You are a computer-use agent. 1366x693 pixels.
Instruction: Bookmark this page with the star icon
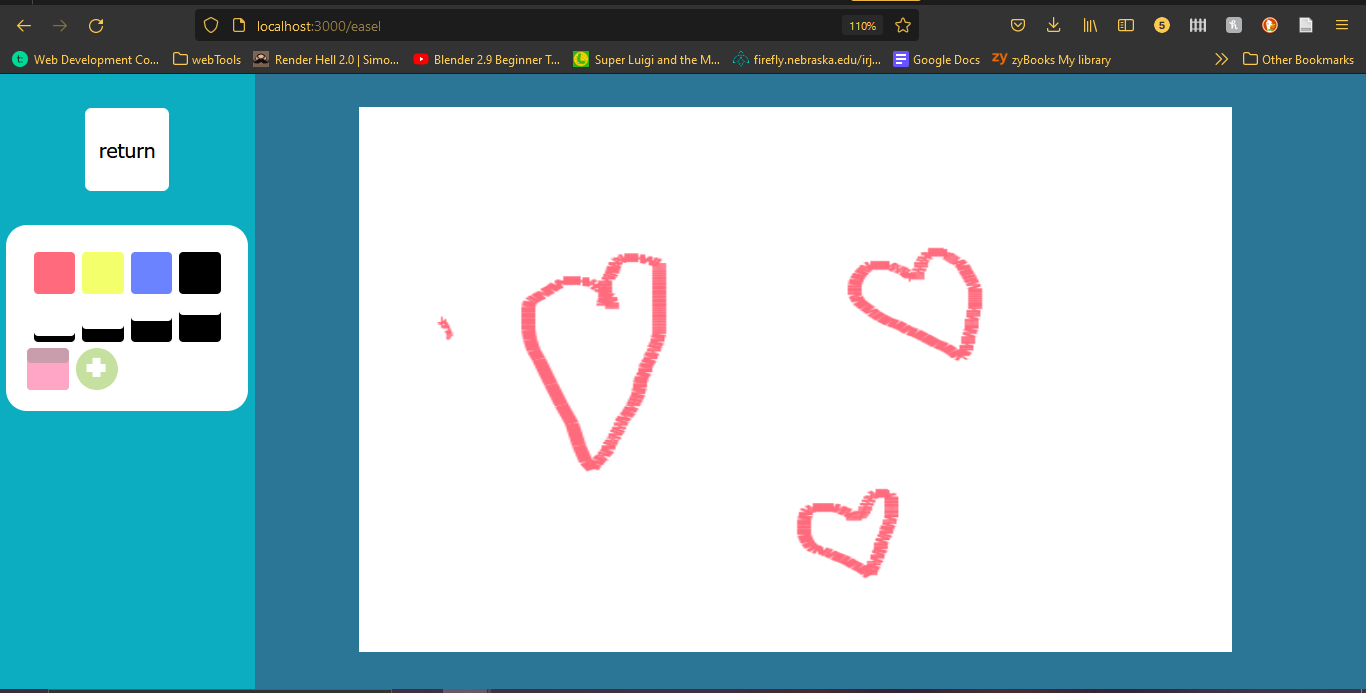903,26
